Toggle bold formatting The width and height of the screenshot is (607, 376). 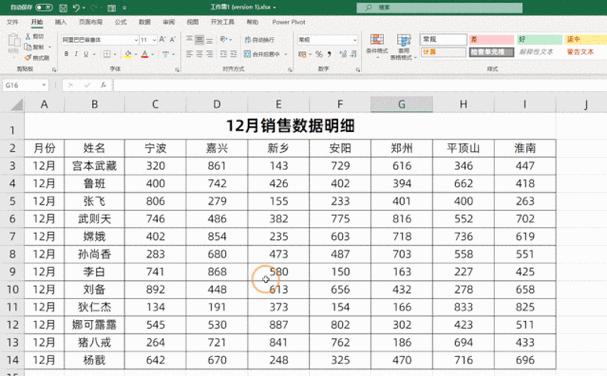(66, 54)
